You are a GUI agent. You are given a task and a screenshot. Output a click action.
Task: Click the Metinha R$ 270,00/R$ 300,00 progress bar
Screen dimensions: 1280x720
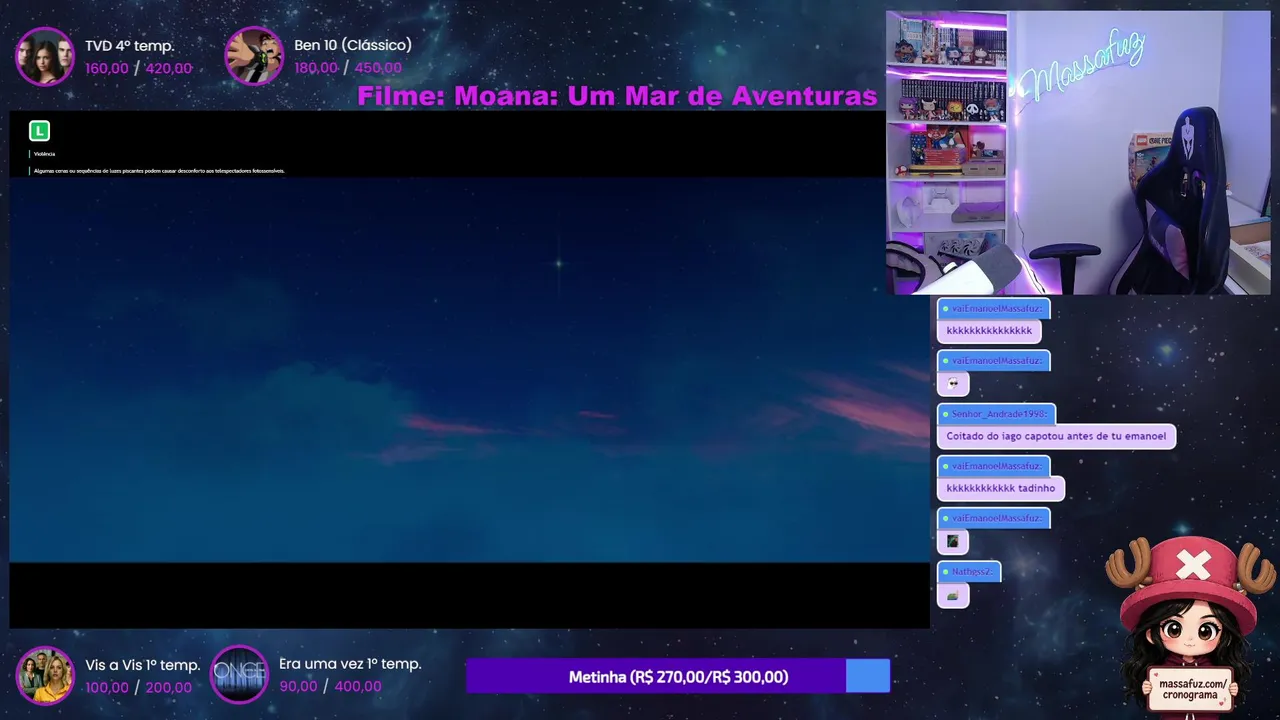(678, 677)
